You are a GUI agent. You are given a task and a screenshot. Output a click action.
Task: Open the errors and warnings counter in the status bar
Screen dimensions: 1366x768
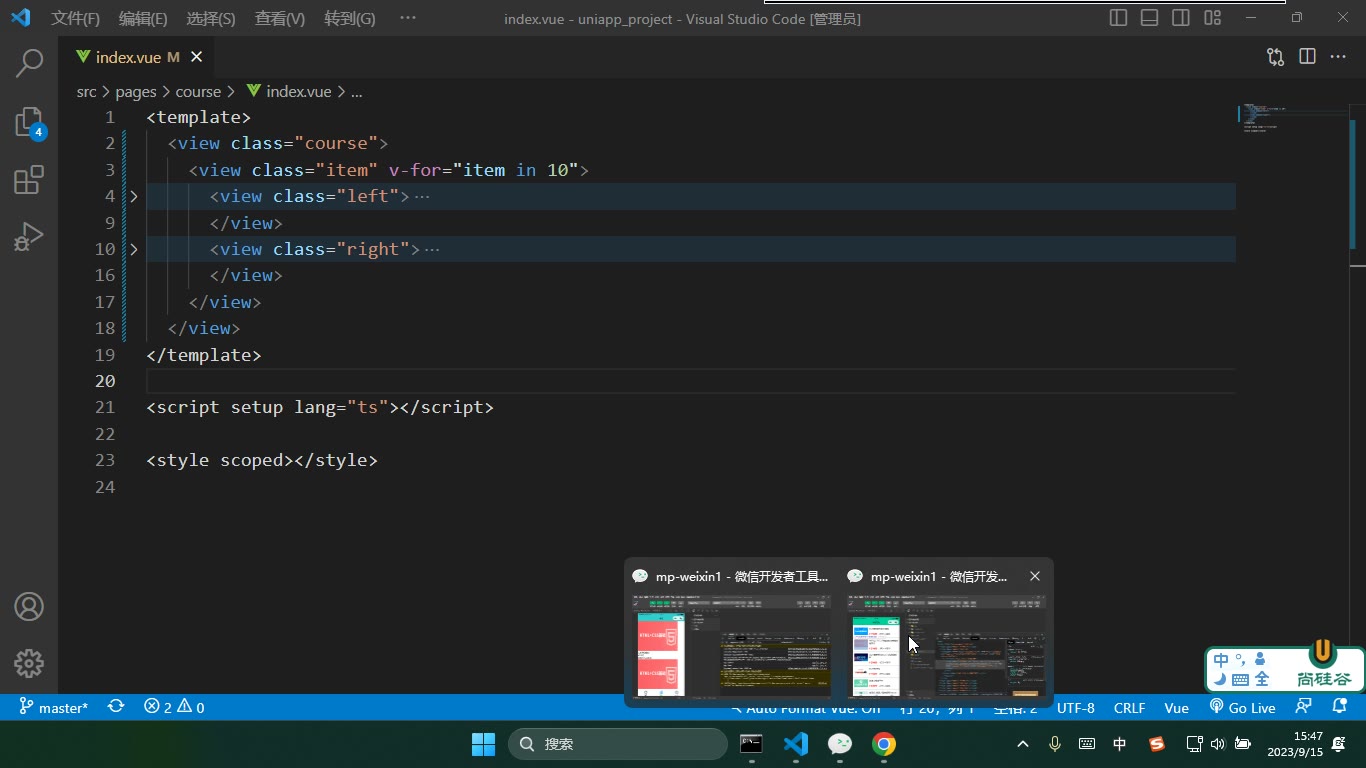click(x=174, y=707)
